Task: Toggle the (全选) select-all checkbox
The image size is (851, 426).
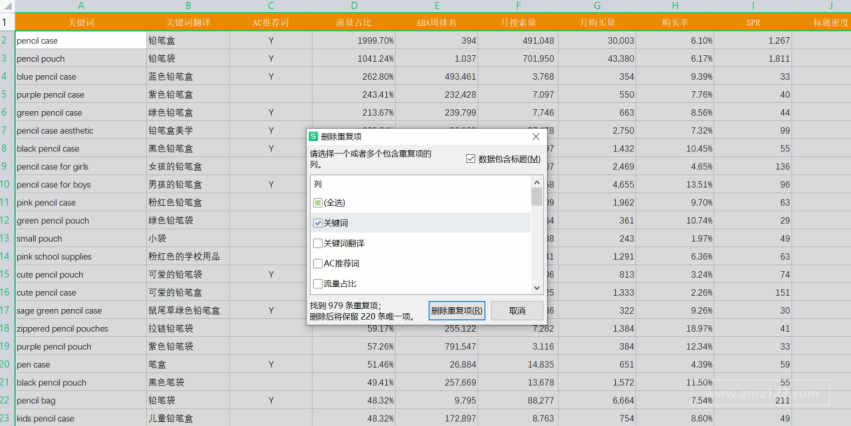Action: click(318, 203)
